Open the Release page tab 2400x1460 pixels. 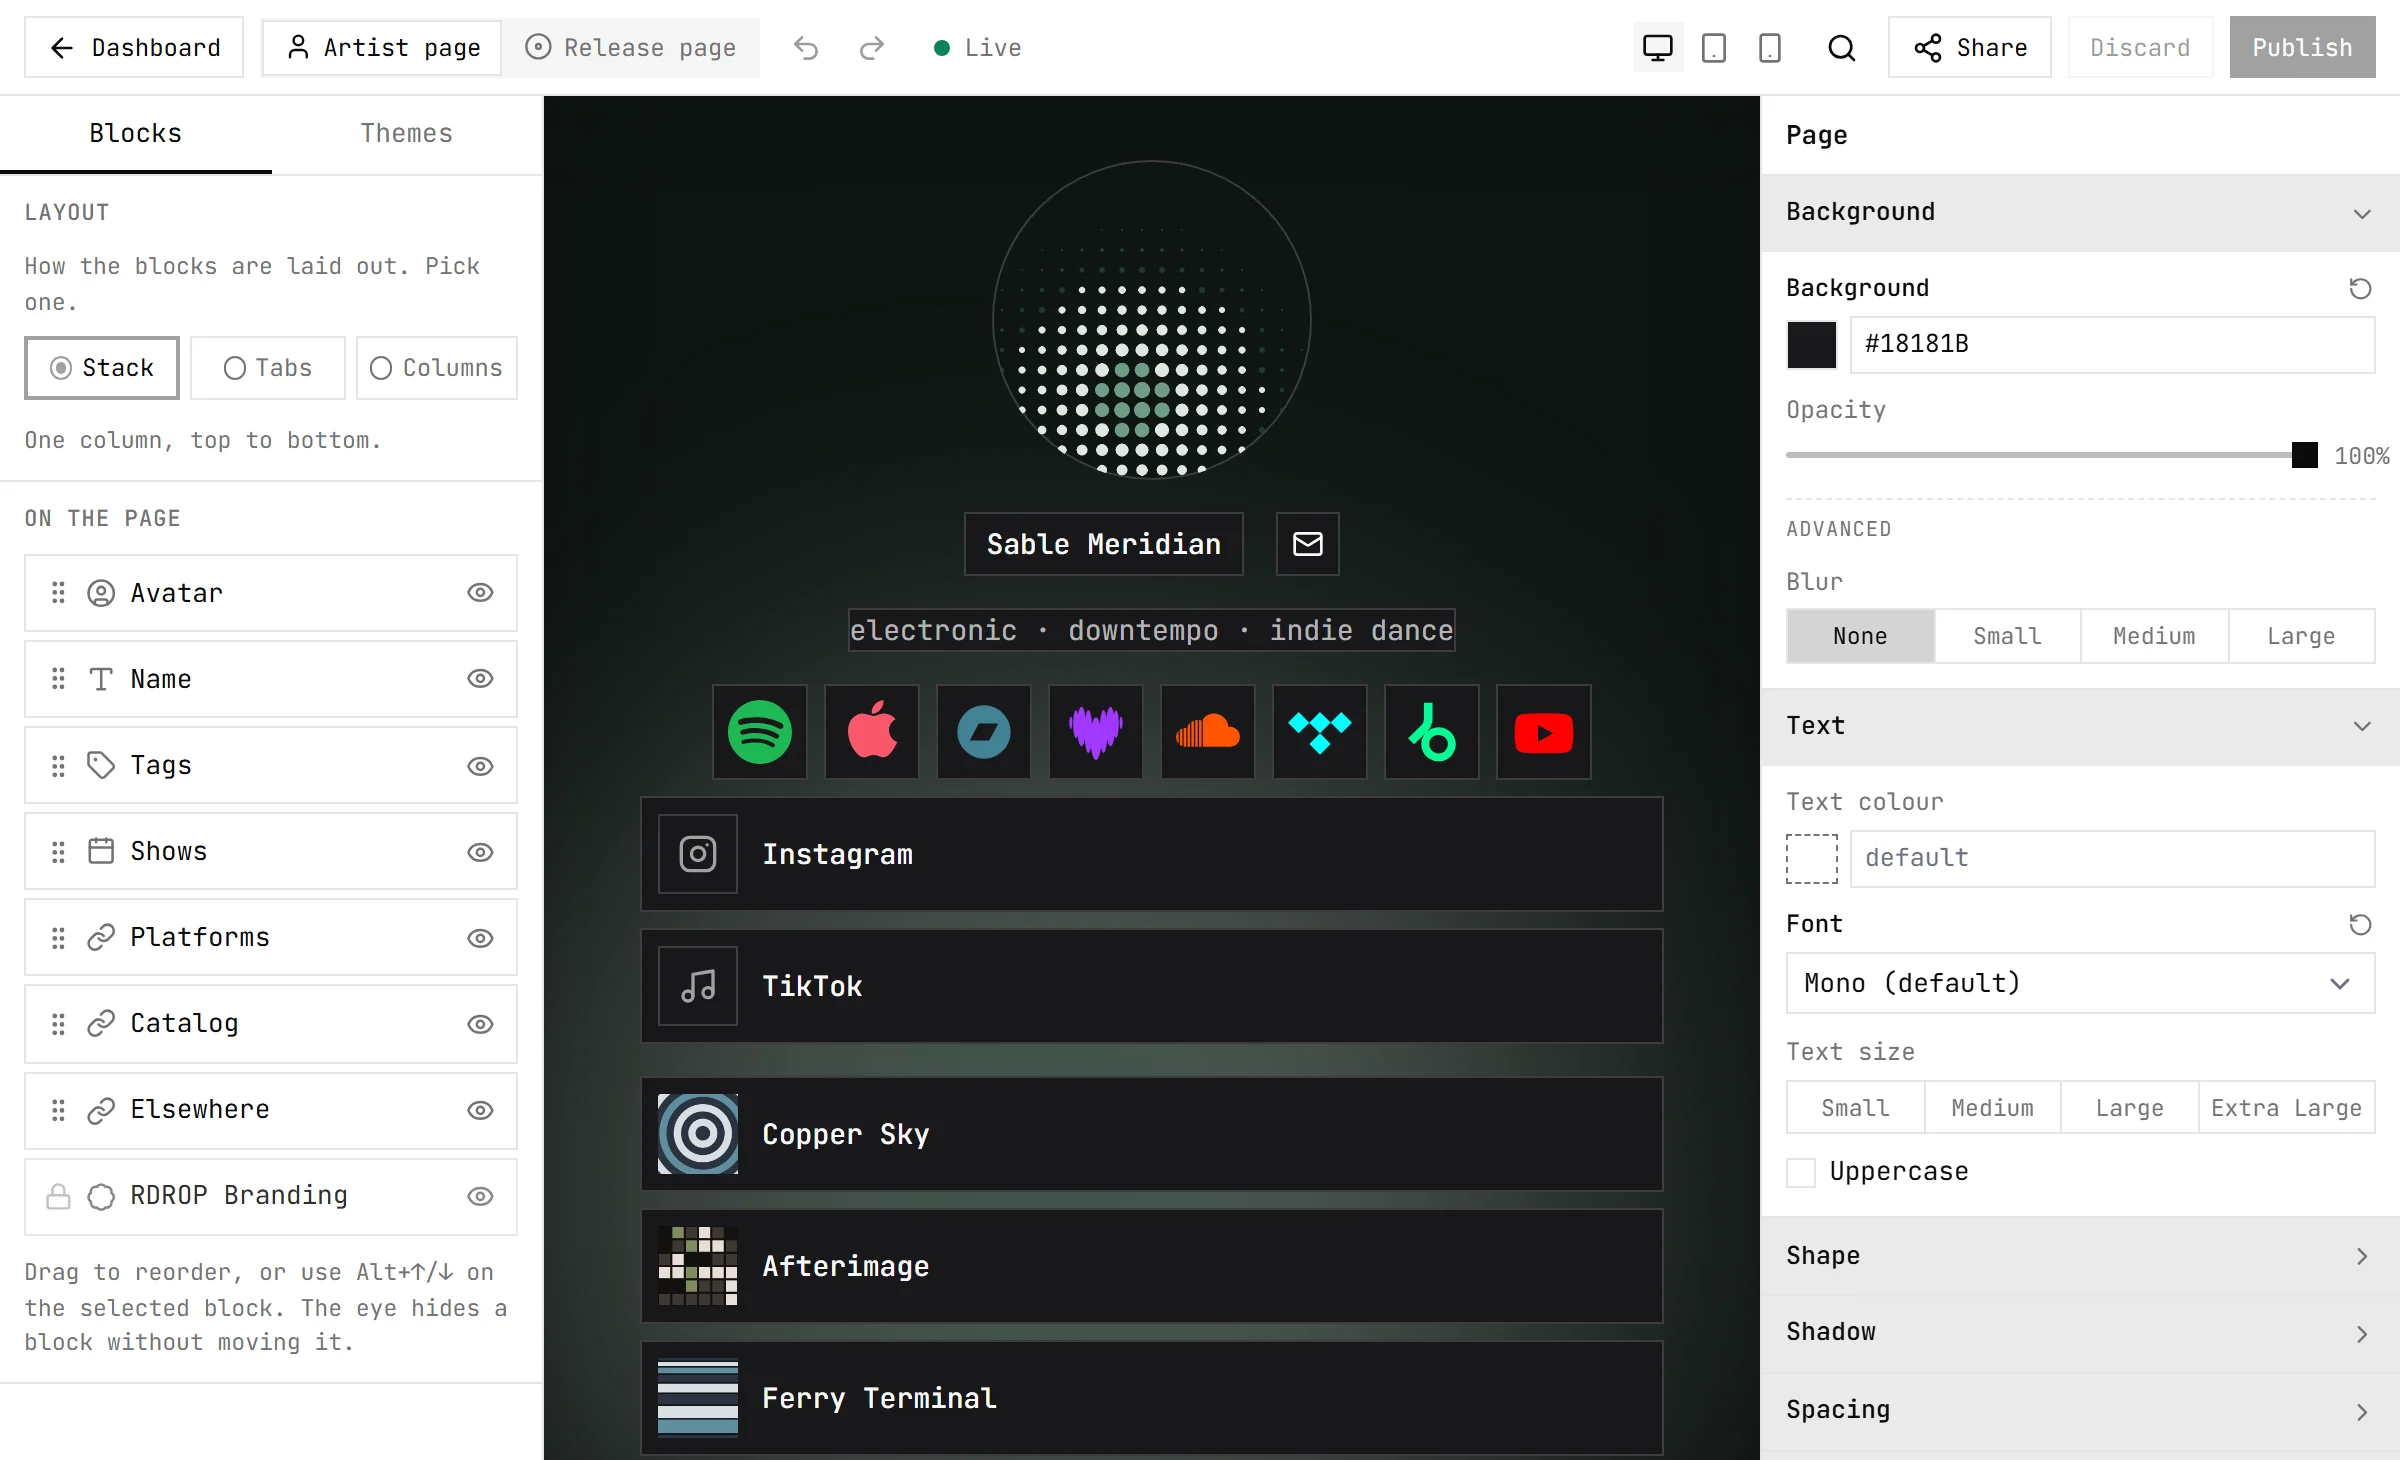click(632, 48)
